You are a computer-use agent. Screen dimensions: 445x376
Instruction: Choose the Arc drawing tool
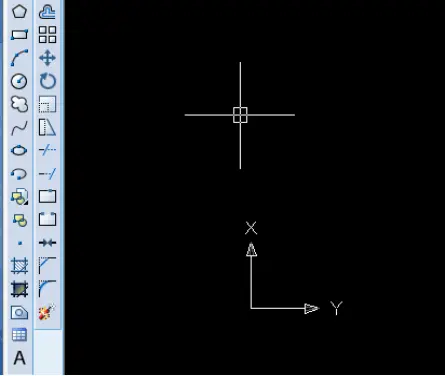tap(19, 58)
